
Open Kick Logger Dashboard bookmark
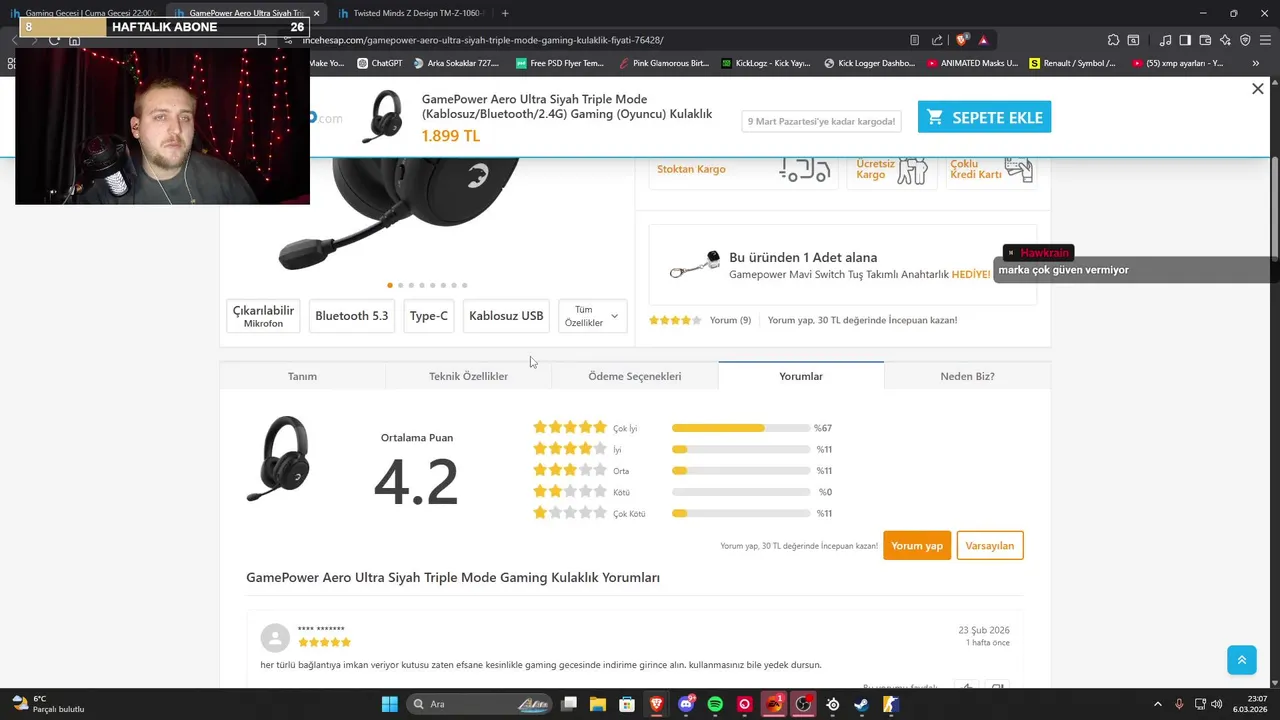869,63
